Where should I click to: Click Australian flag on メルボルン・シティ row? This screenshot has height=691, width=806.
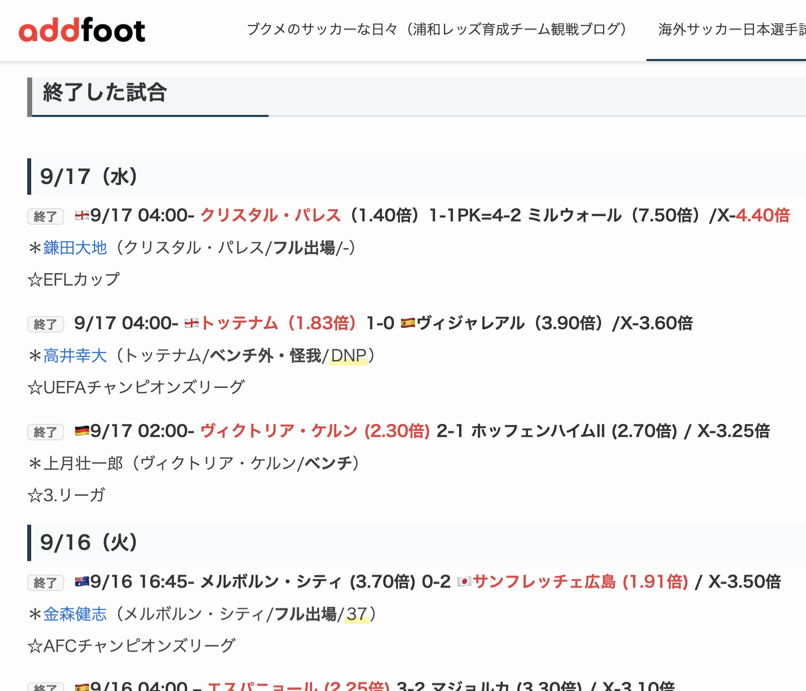[82, 581]
